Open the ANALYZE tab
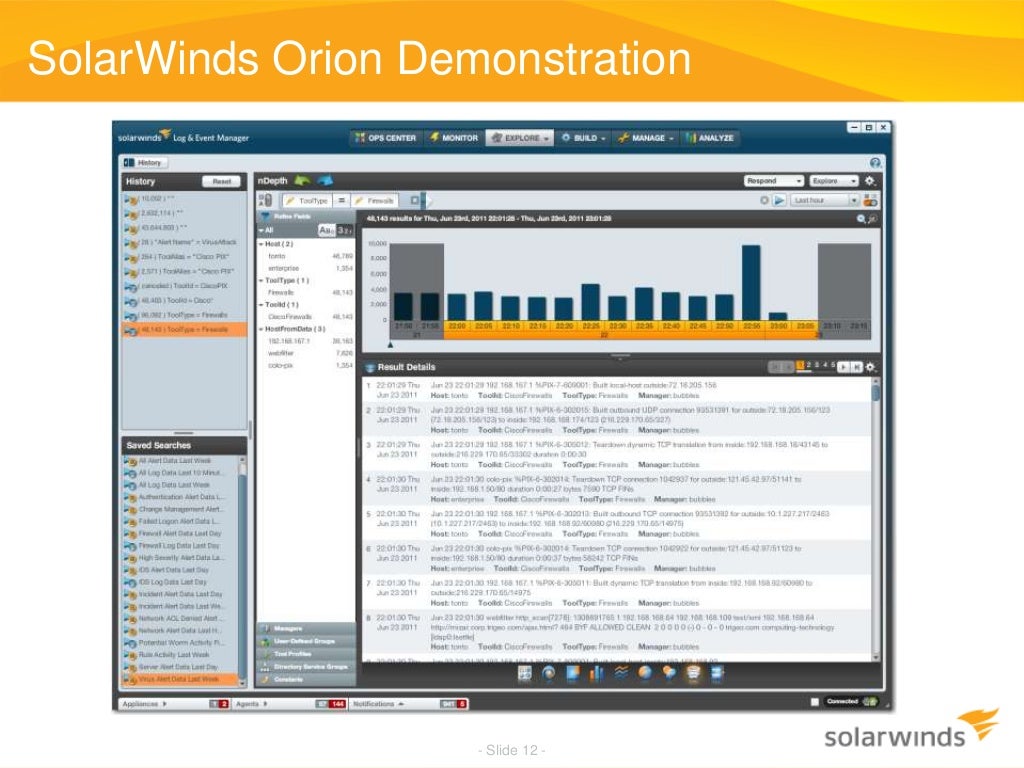The image size is (1024, 768). click(709, 138)
